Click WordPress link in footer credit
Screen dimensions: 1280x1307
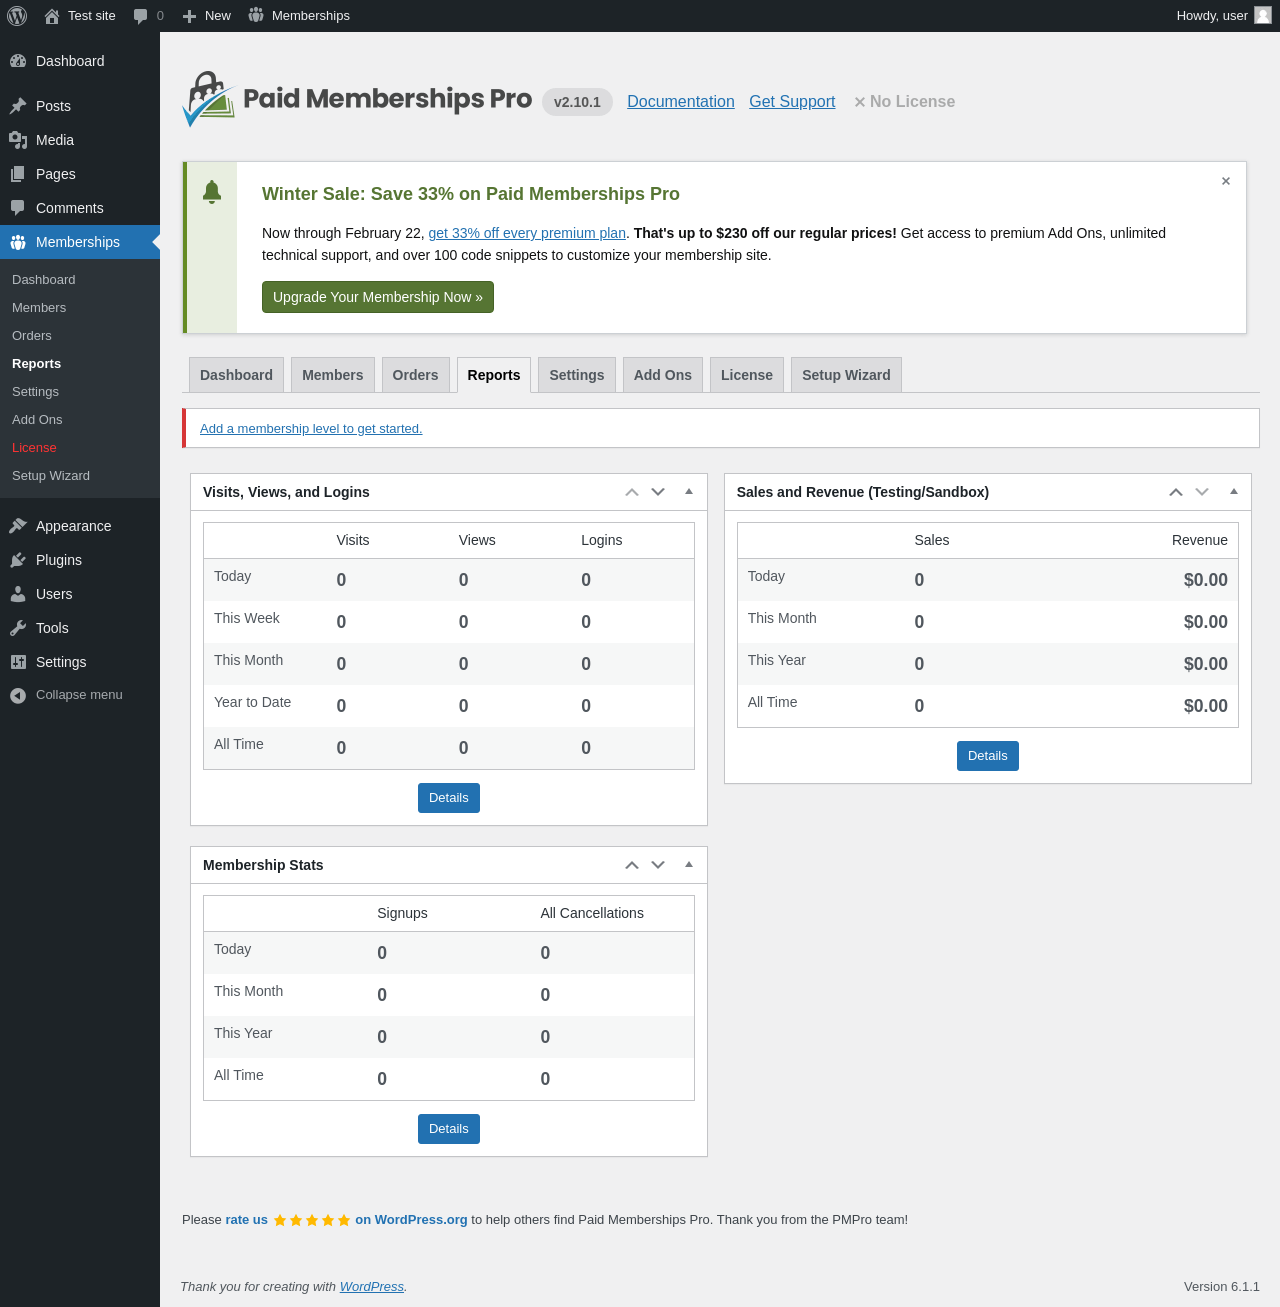tap(372, 1287)
